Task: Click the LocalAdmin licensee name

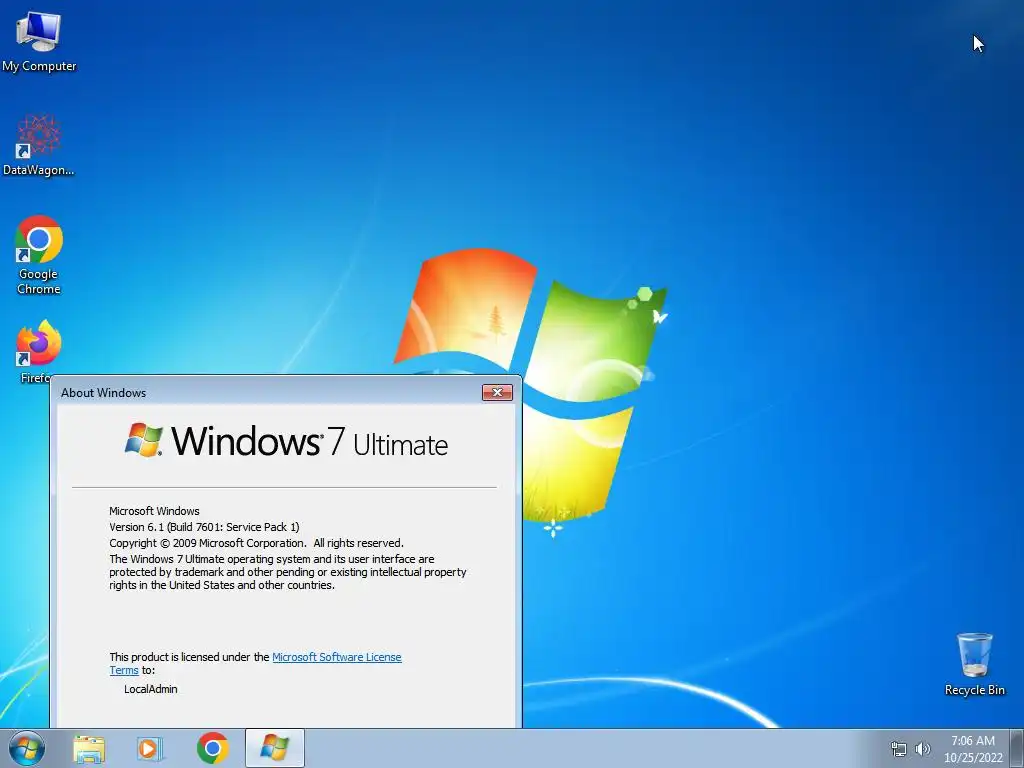Action: coord(151,689)
